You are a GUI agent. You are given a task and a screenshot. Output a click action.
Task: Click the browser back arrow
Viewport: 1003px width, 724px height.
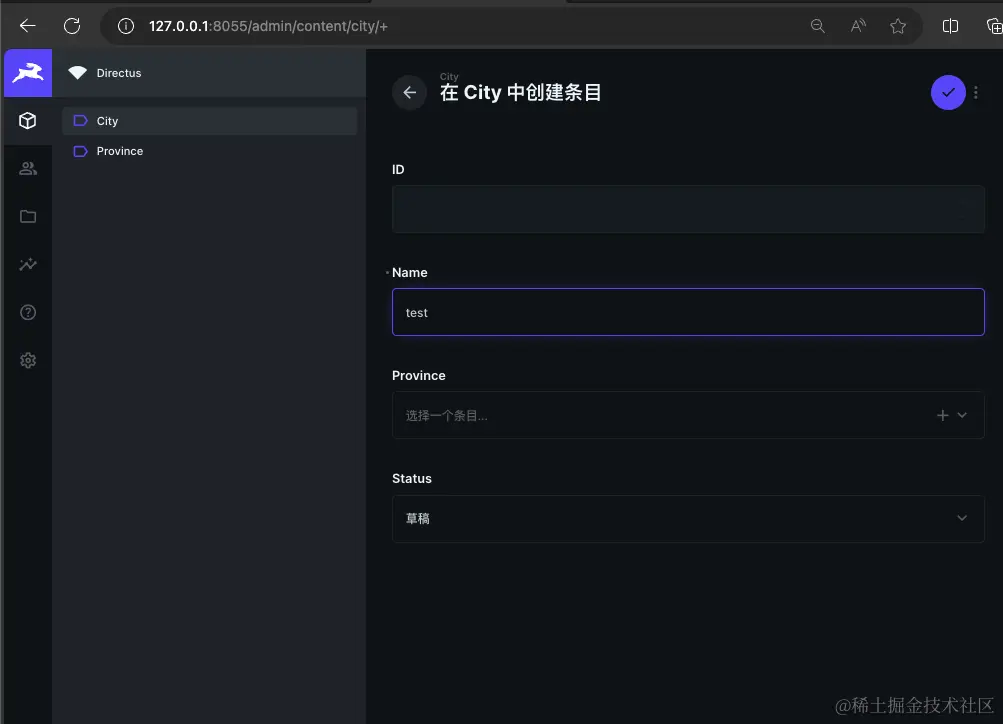coord(28,26)
